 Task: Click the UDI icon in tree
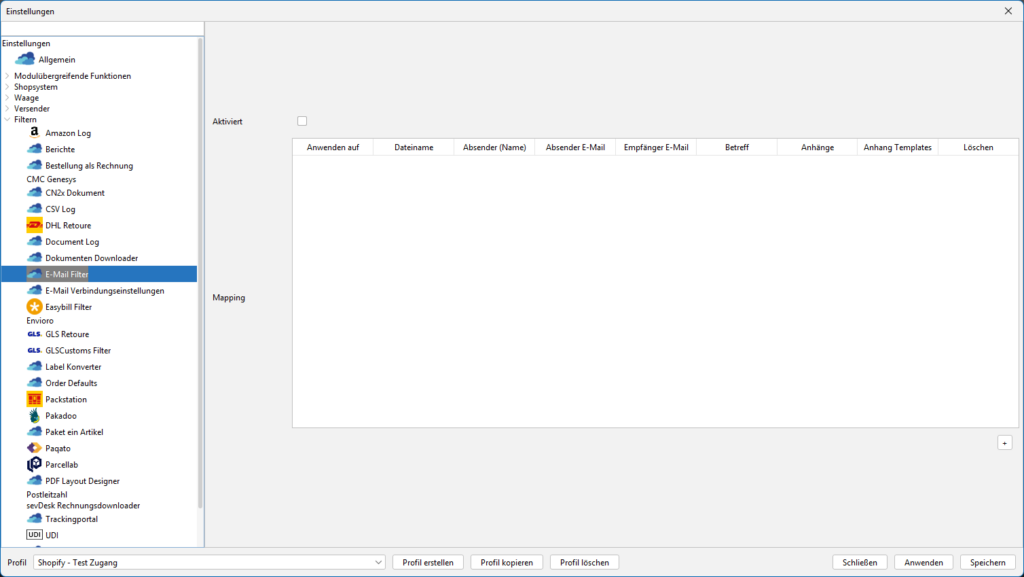35,535
